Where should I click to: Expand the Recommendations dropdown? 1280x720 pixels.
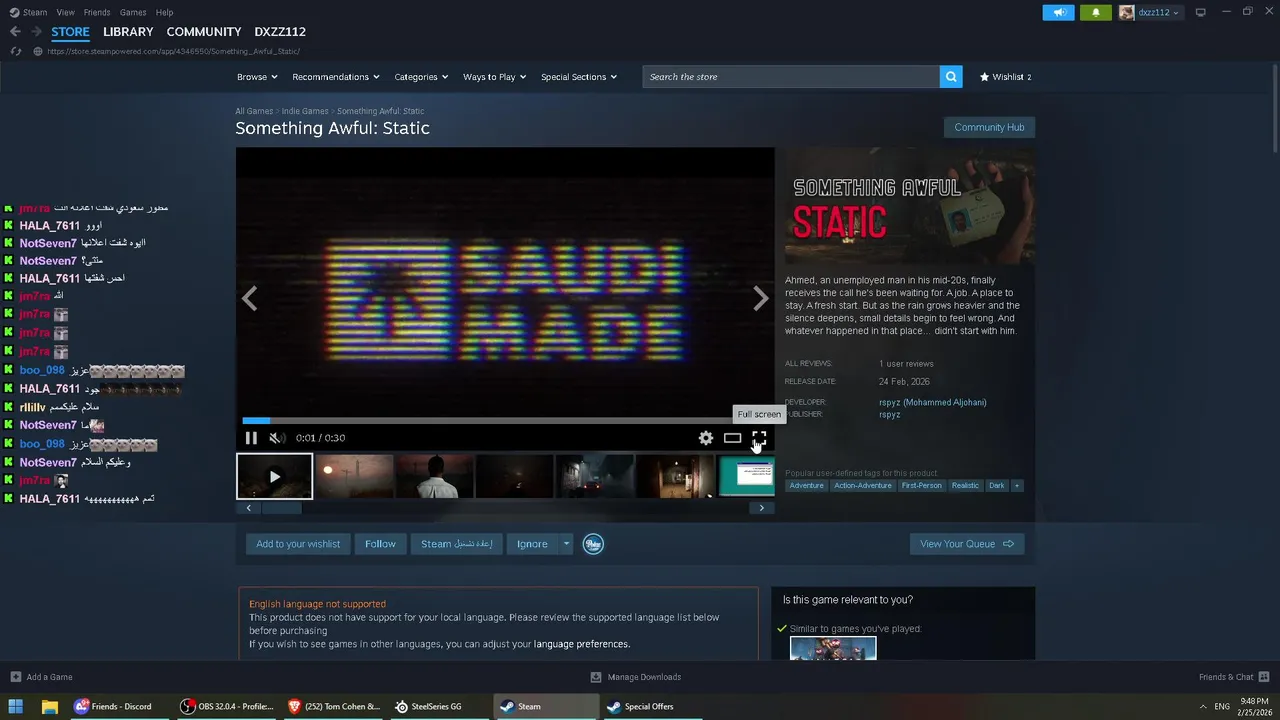[x=336, y=77]
